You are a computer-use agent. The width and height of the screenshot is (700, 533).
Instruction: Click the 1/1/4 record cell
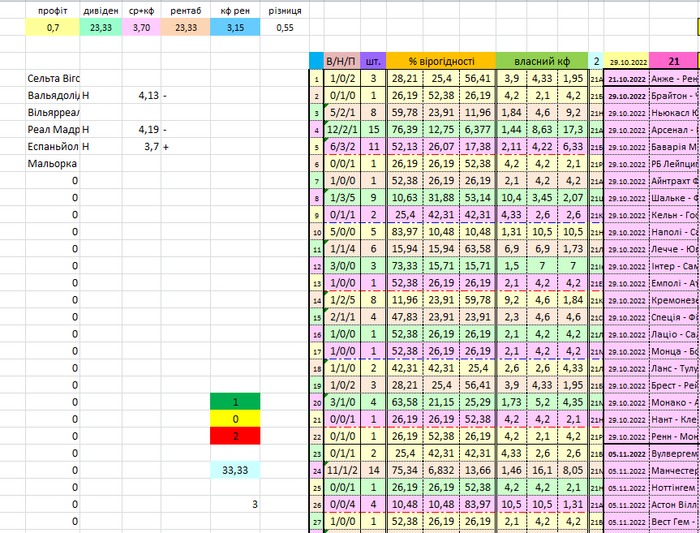[342, 249]
